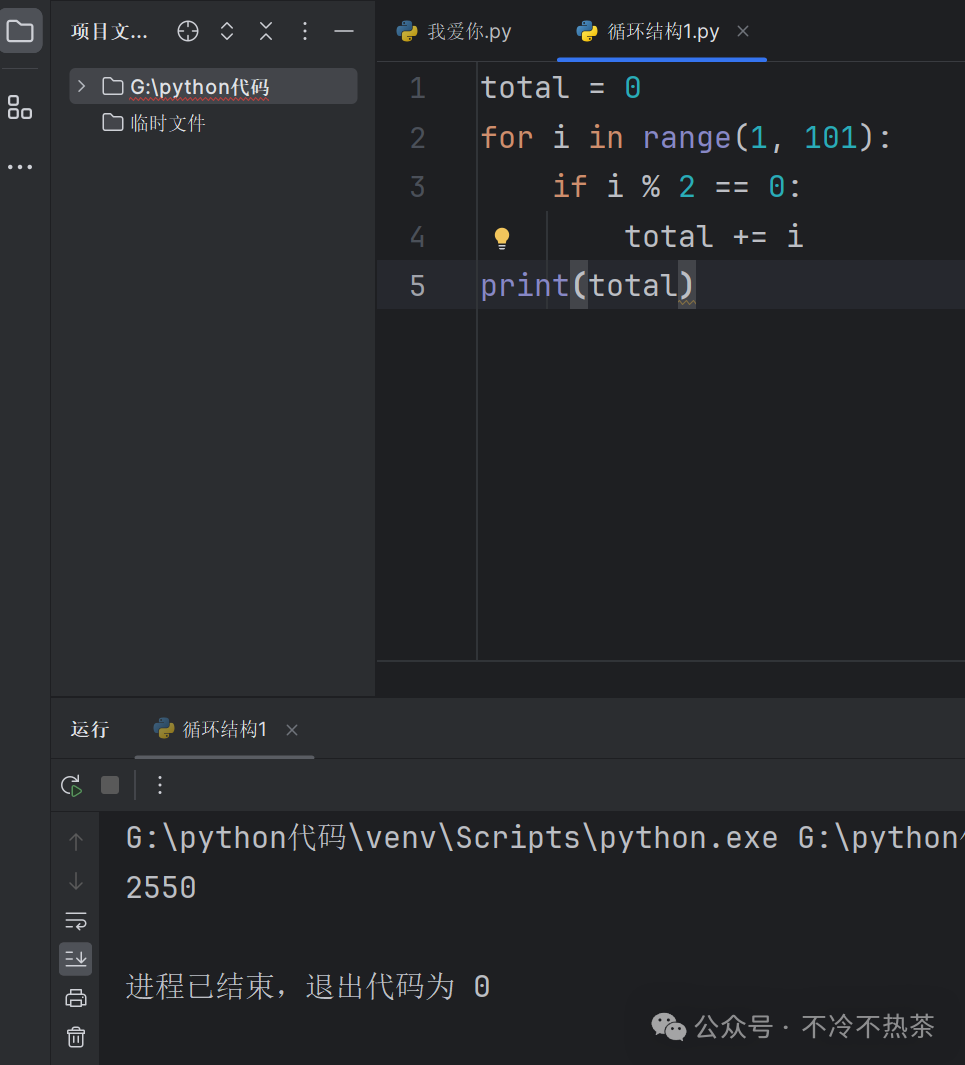Switch to the 我爱你.py tab
Viewport: 965px width, 1065px height.
click(454, 31)
